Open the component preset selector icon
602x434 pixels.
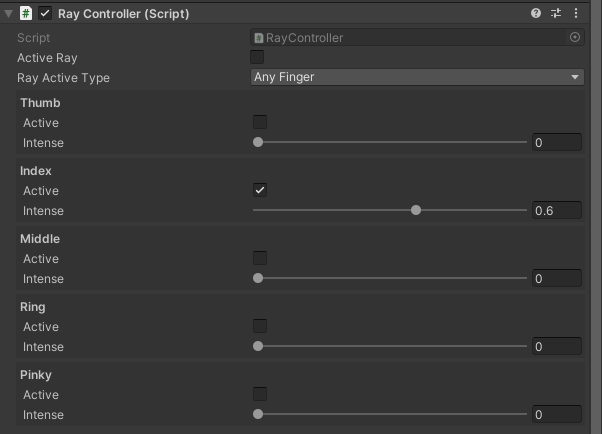pyautogui.click(x=556, y=14)
